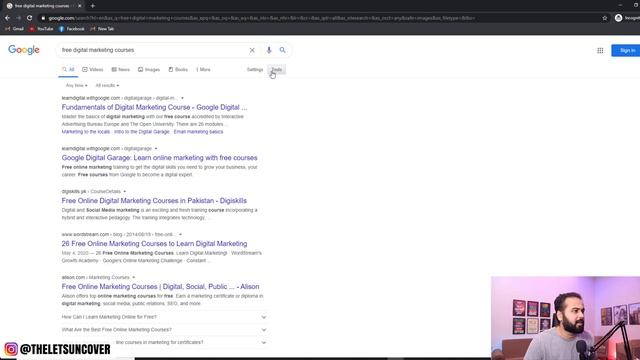640x360 pixels.
Task: Start voice search with microphone icon
Action: click(x=269, y=50)
